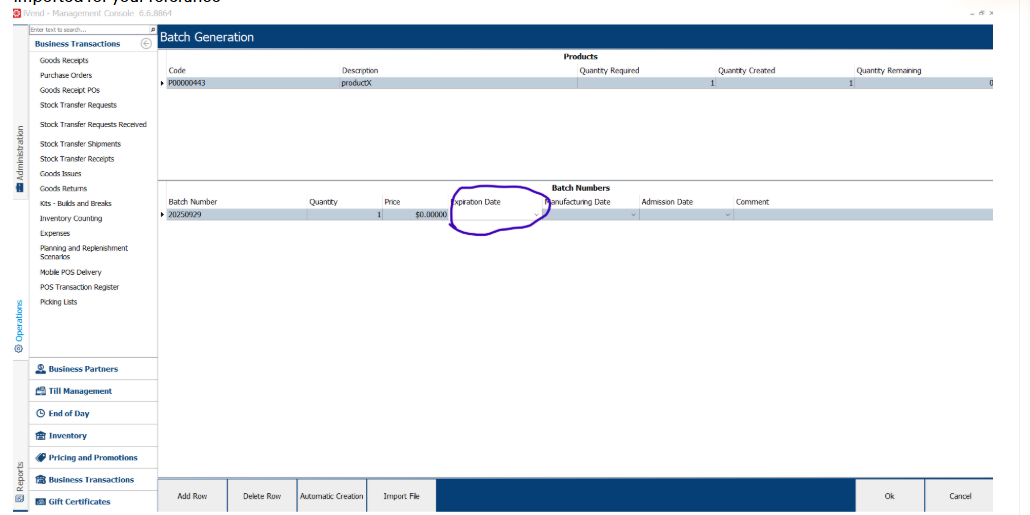Open the Operations vertical tab
This screenshot has height=515, width=1030.
(20, 326)
